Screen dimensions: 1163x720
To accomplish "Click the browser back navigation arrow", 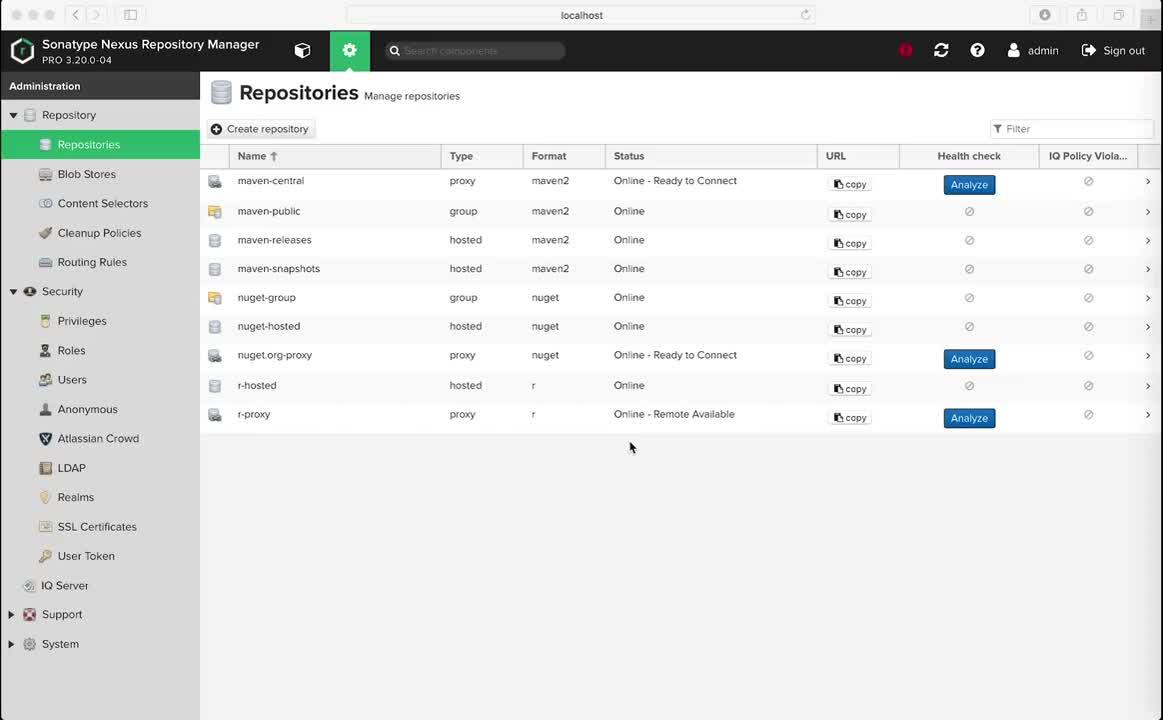I will tap(76, 15).
